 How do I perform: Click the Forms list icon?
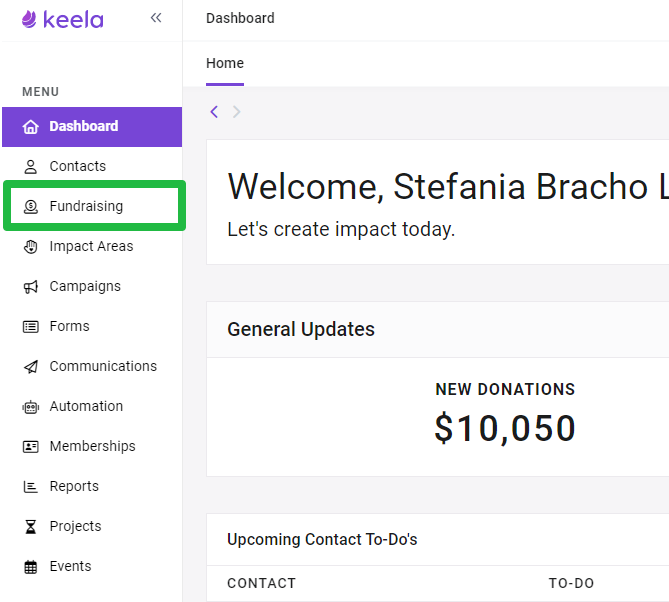[31, 327]
